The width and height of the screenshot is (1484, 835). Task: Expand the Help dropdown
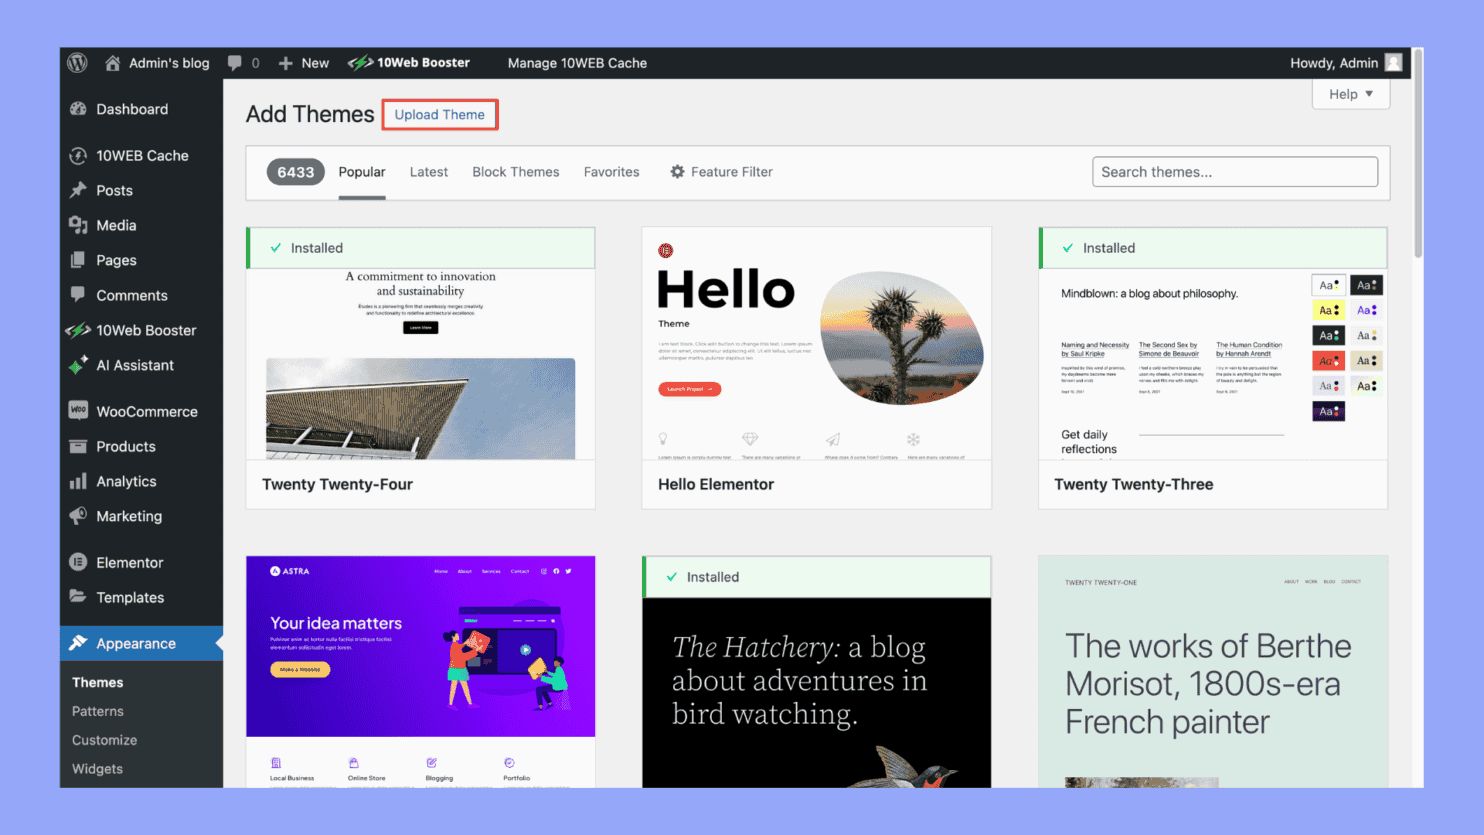[x=1351, y=94]
